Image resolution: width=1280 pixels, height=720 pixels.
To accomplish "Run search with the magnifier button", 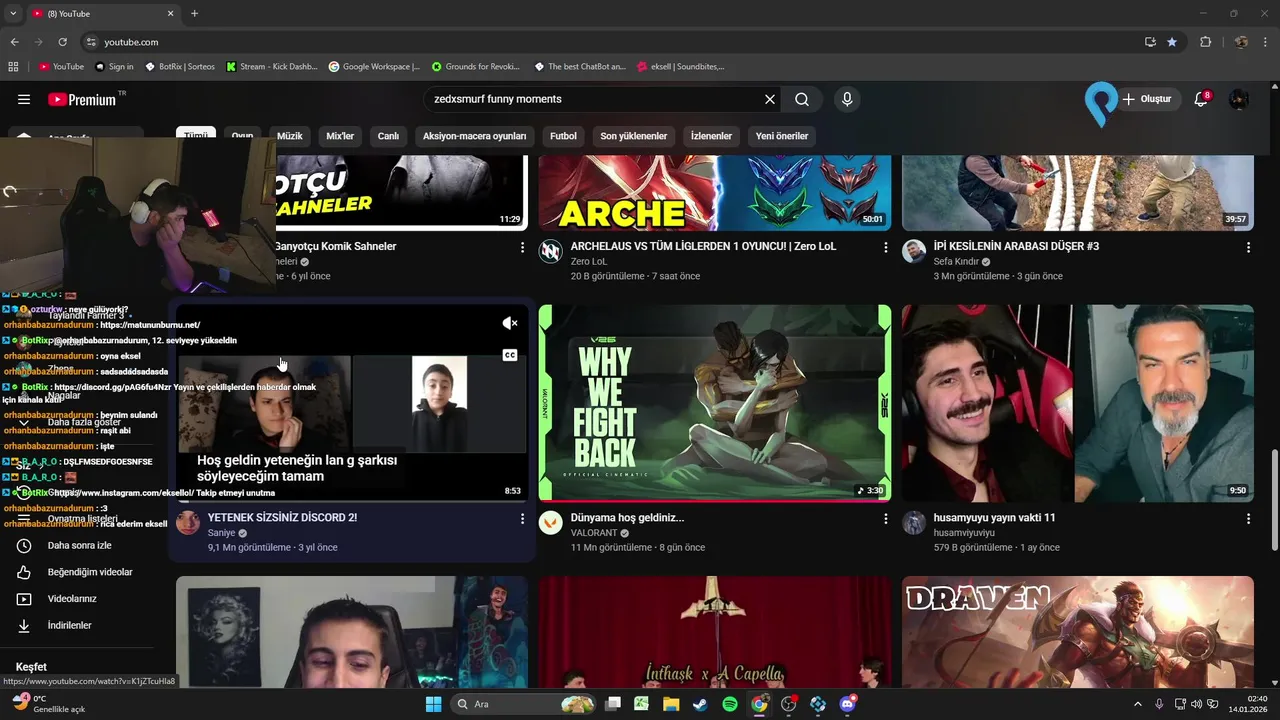I will (x=802, y=99).
